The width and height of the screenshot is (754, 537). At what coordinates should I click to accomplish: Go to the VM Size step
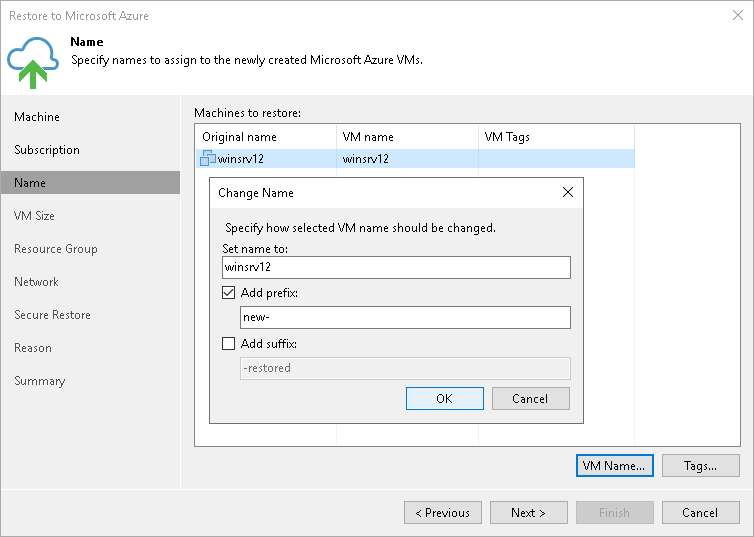tap(34, 216)
